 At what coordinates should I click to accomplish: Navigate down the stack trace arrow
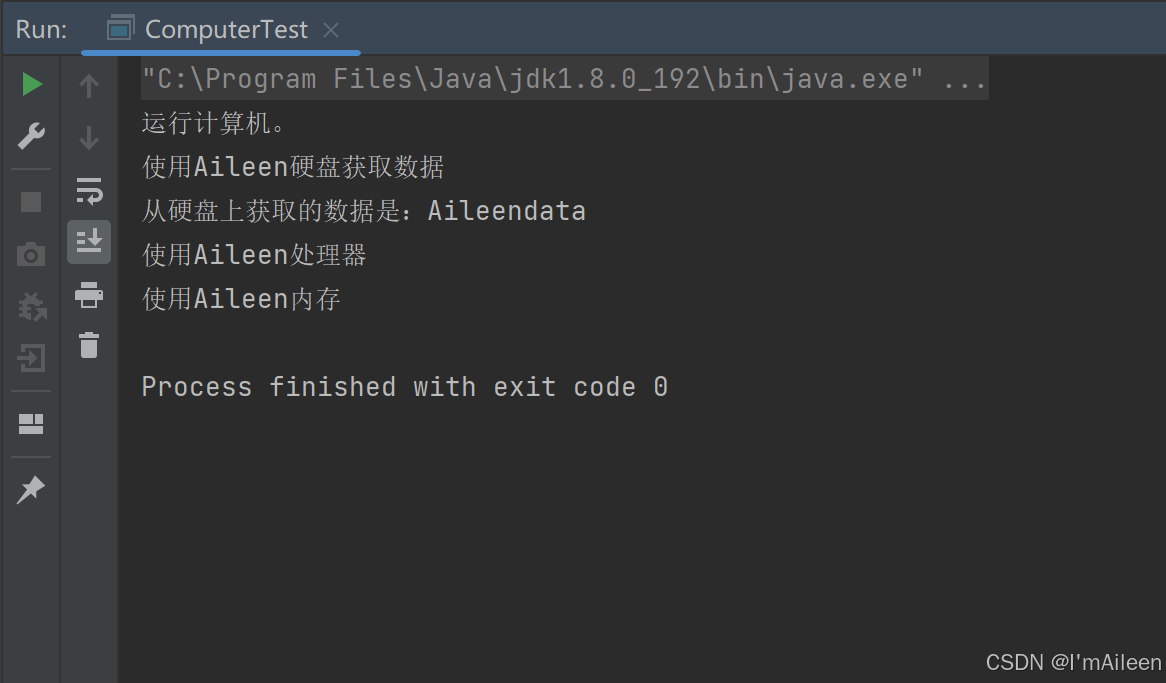point(88,138)
